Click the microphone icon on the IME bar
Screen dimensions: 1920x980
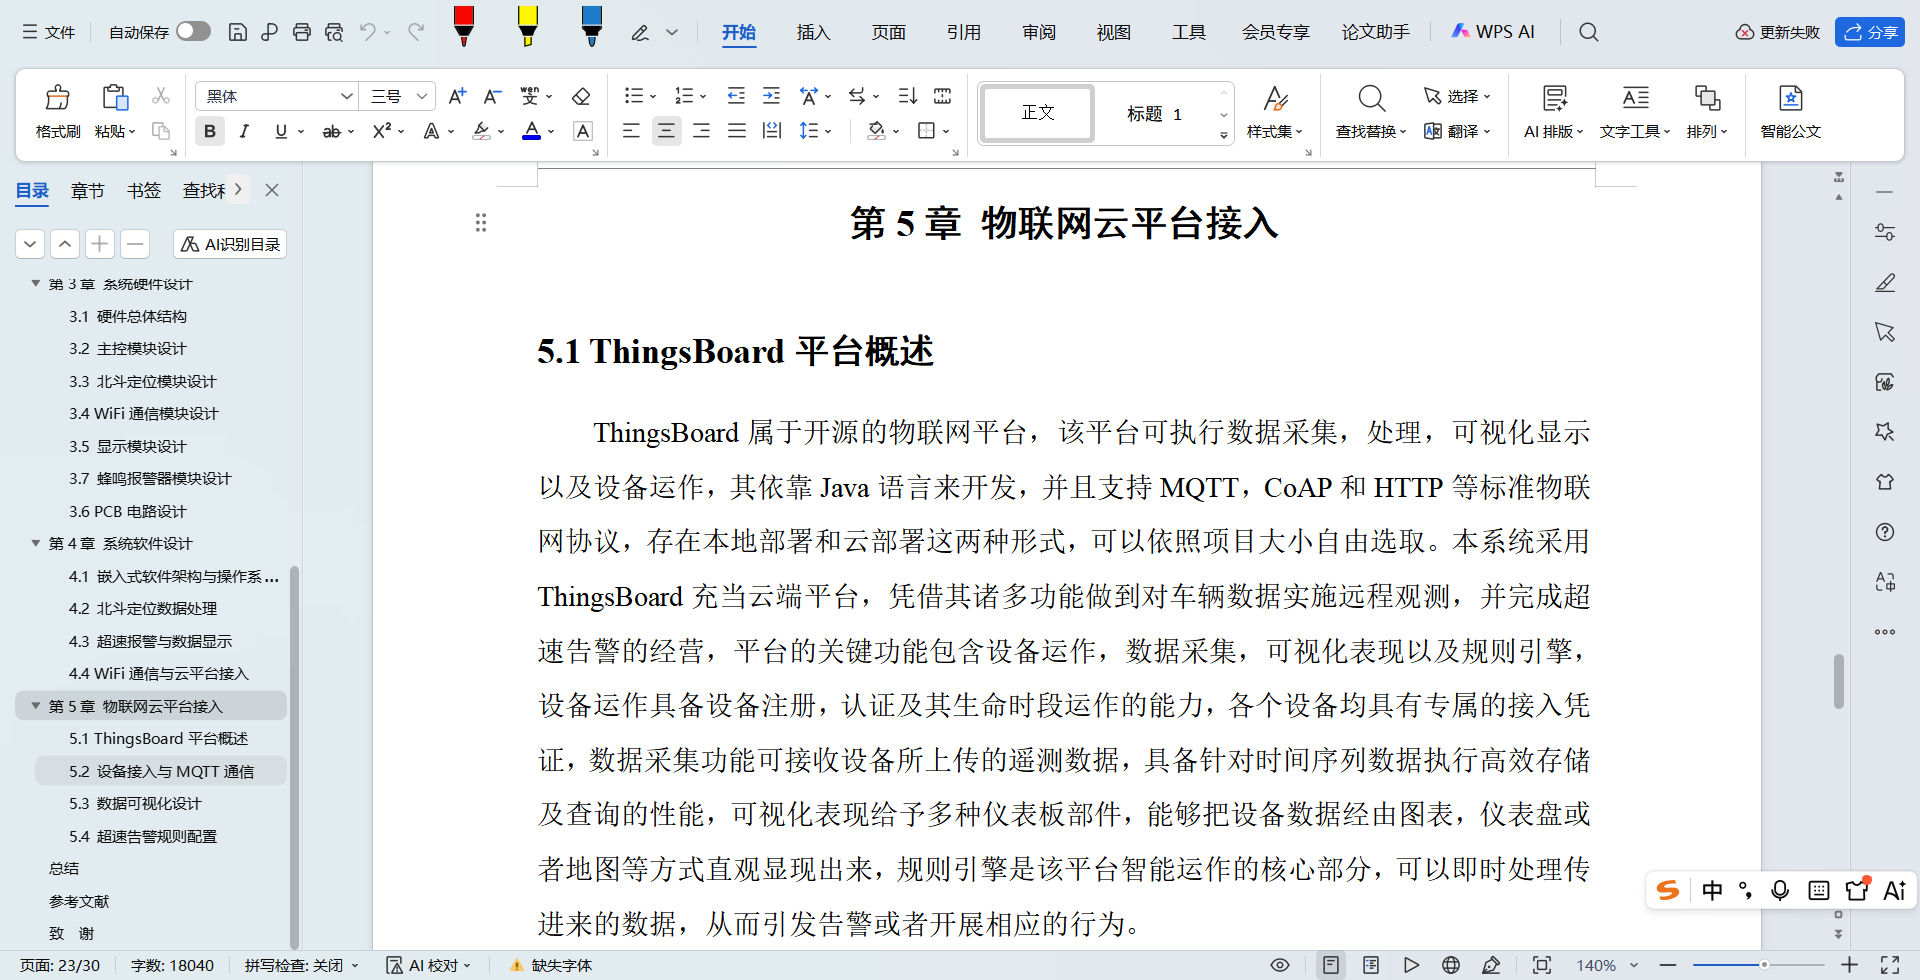(x=1780, y=890)
